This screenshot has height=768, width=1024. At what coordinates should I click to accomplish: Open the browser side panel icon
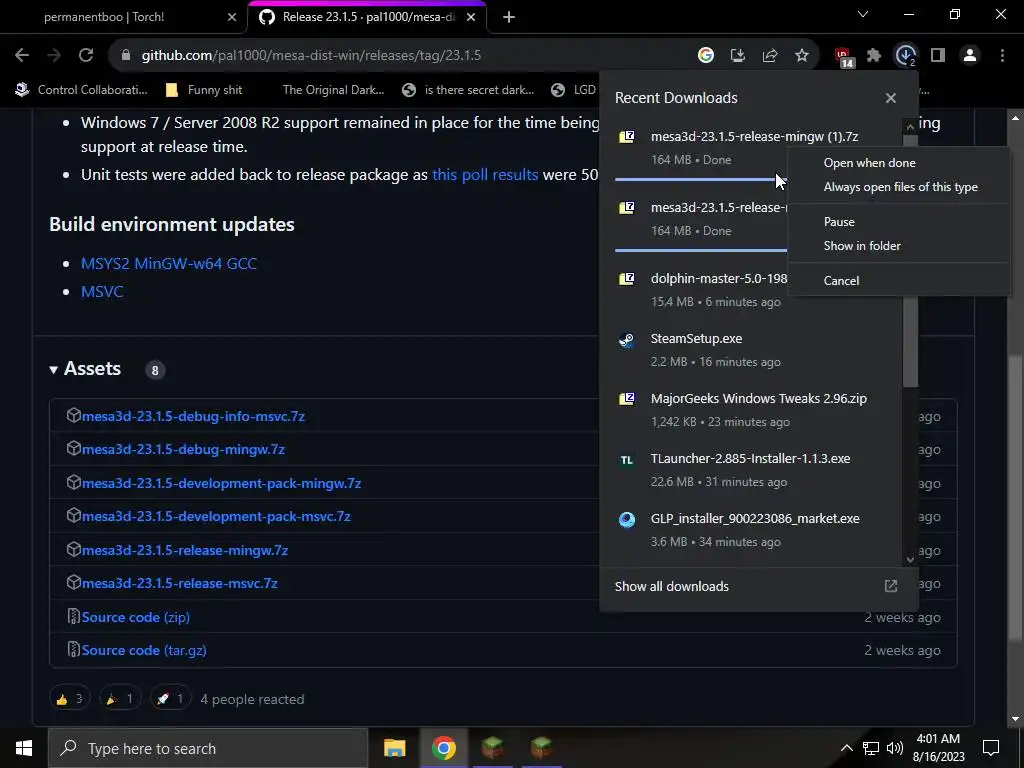[938, 56]
